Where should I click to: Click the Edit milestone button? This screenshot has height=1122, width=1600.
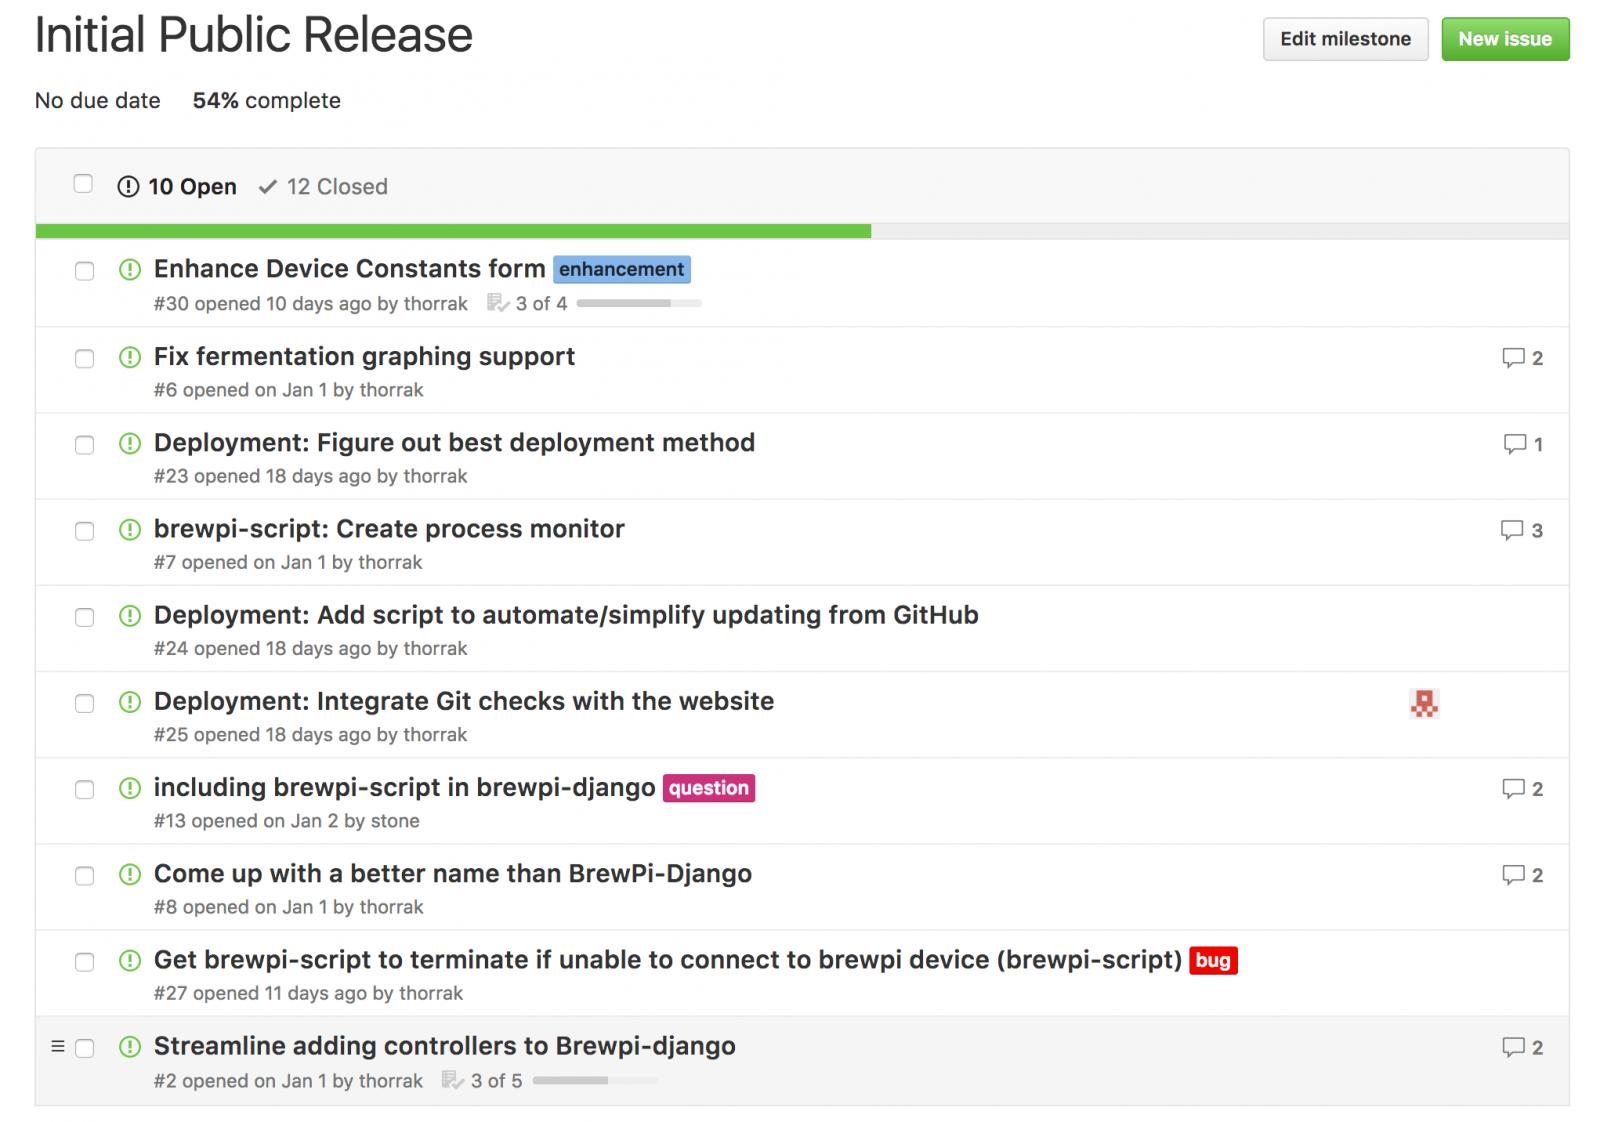click(x=1345, y=39)
